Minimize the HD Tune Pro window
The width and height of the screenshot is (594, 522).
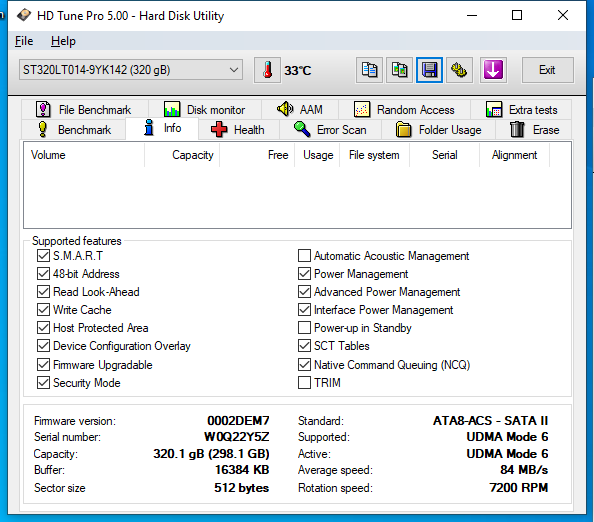(x=472, y=16)
